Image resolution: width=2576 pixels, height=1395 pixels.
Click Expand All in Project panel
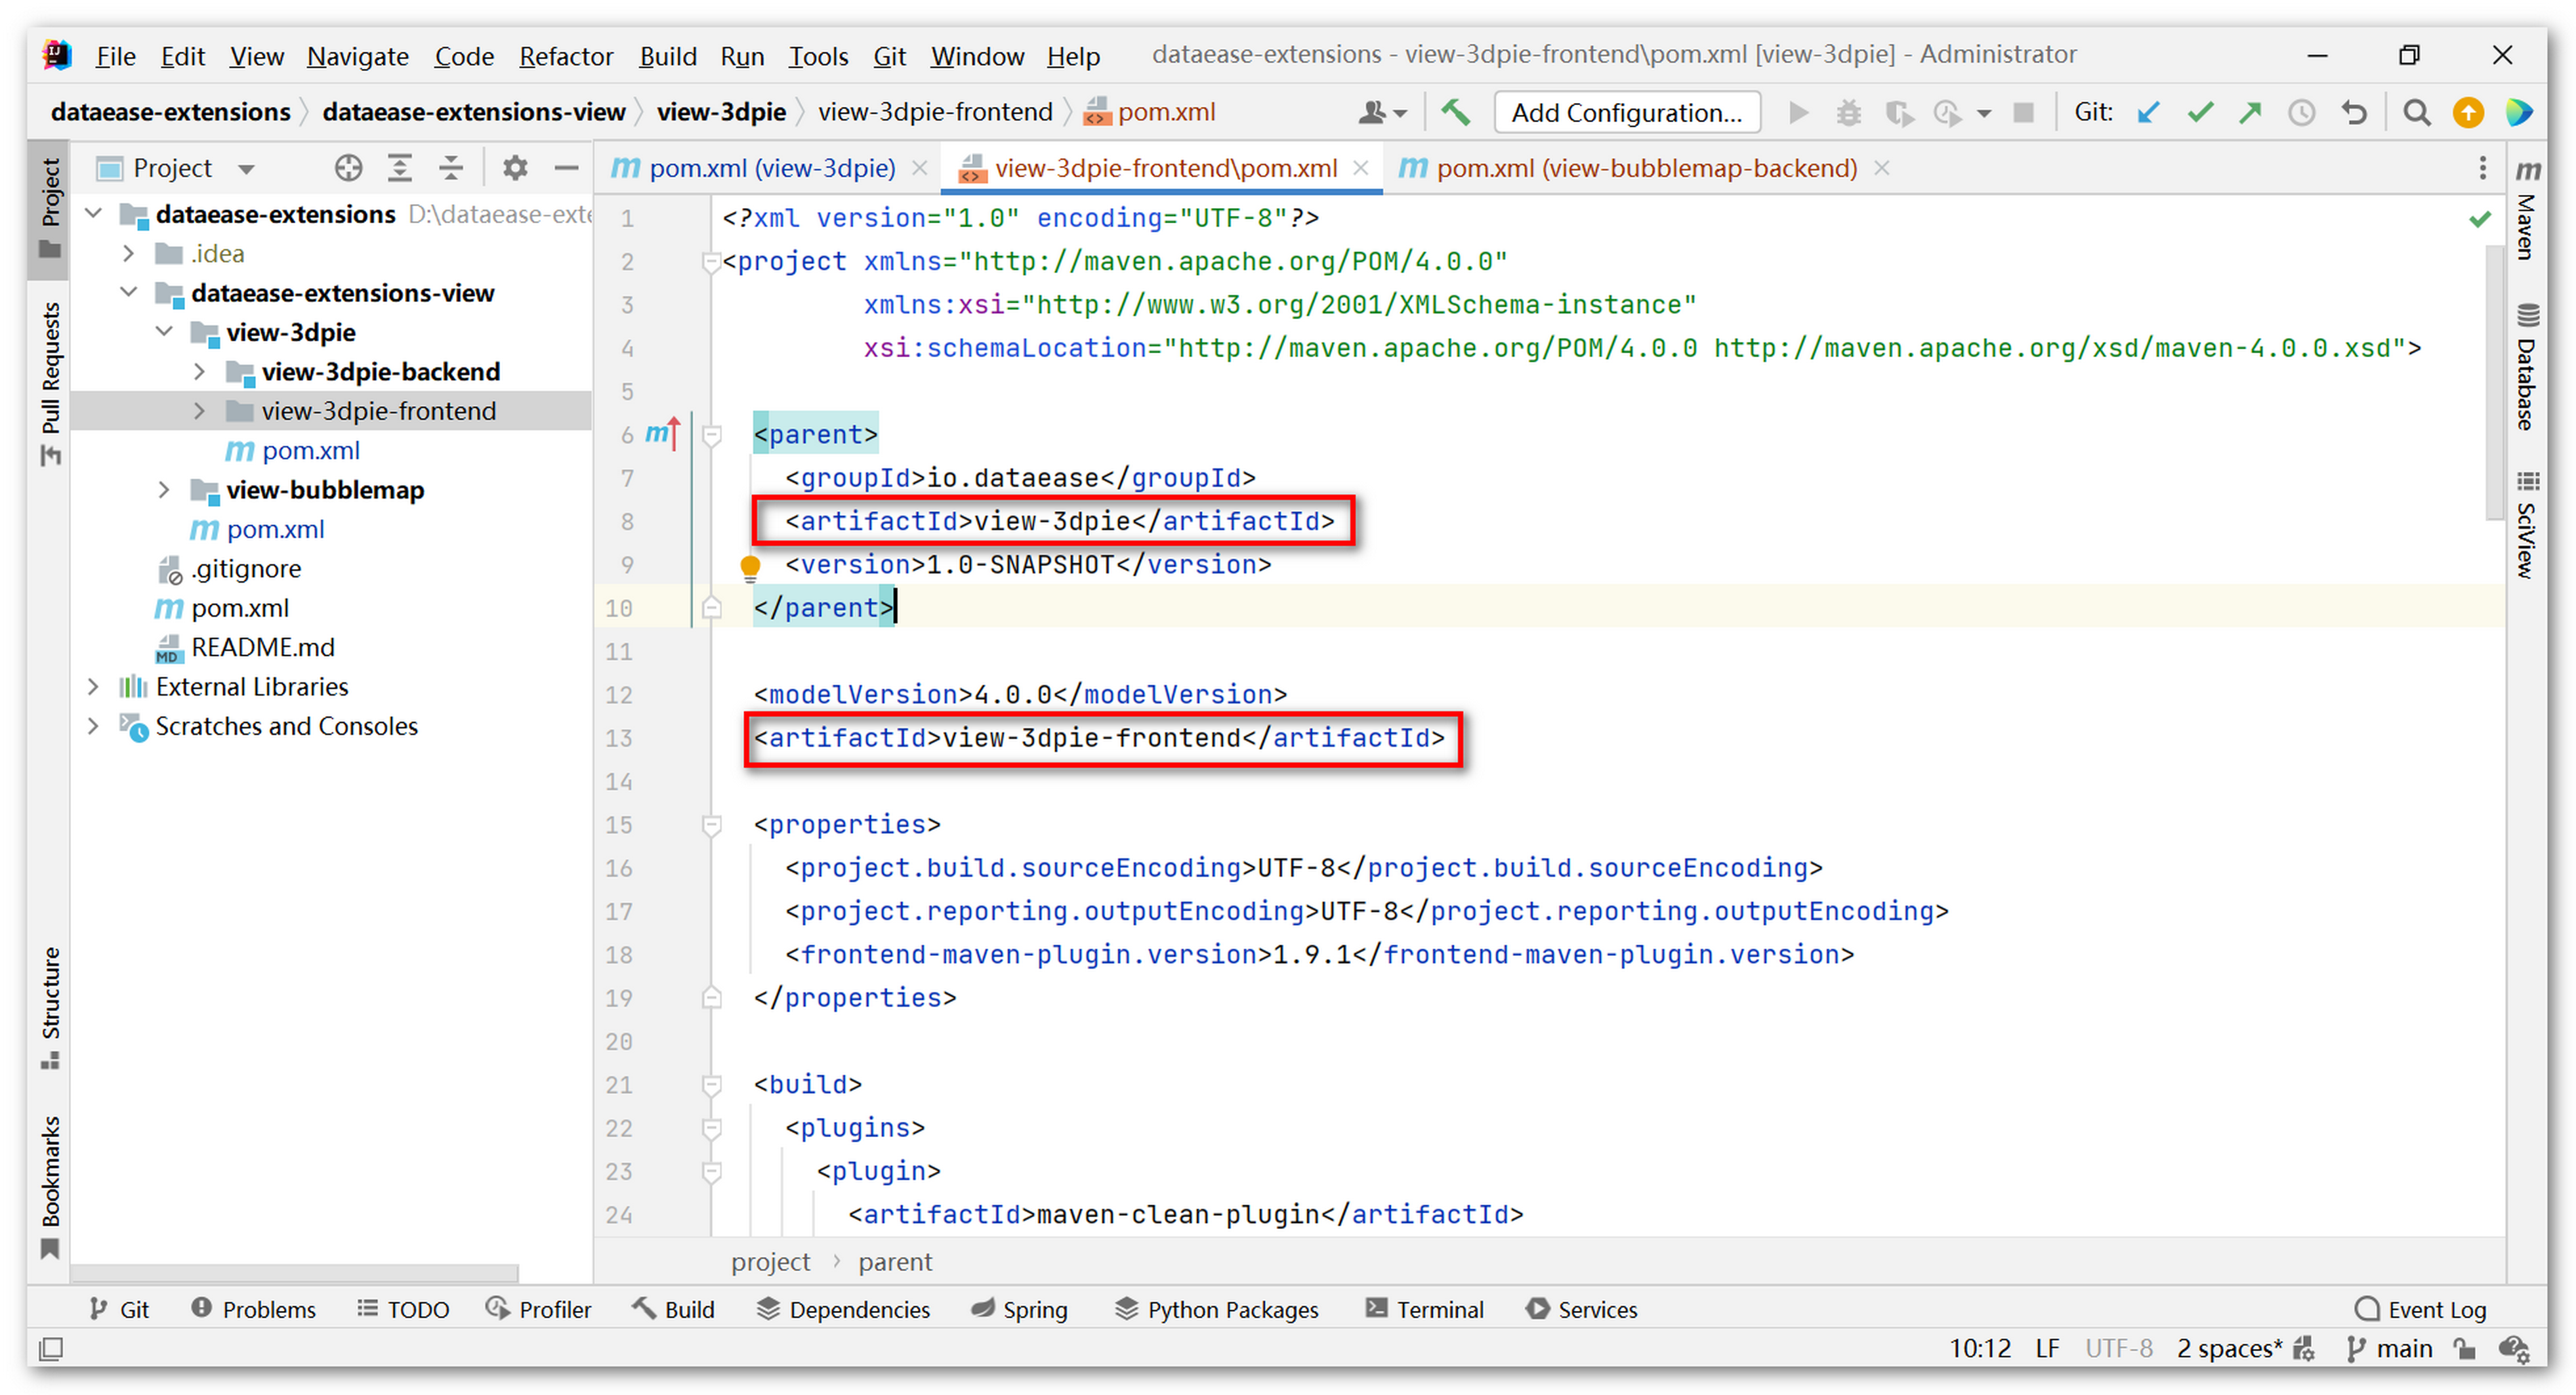pos(400,168)
